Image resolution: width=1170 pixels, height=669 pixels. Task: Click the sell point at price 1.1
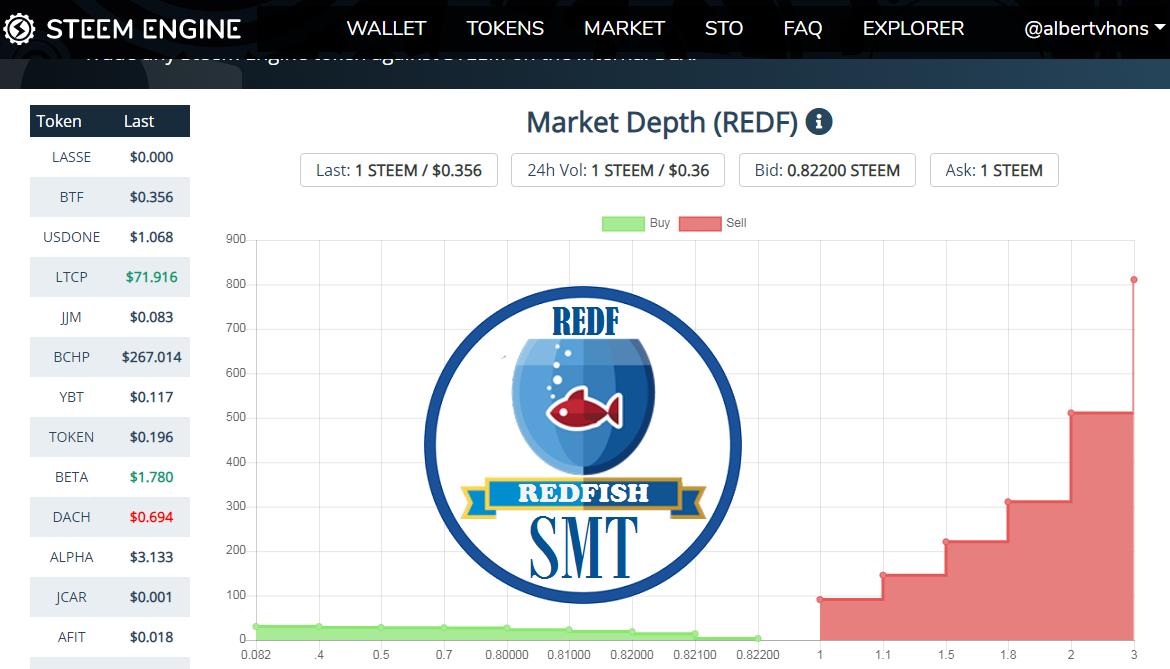pos(883,575)
